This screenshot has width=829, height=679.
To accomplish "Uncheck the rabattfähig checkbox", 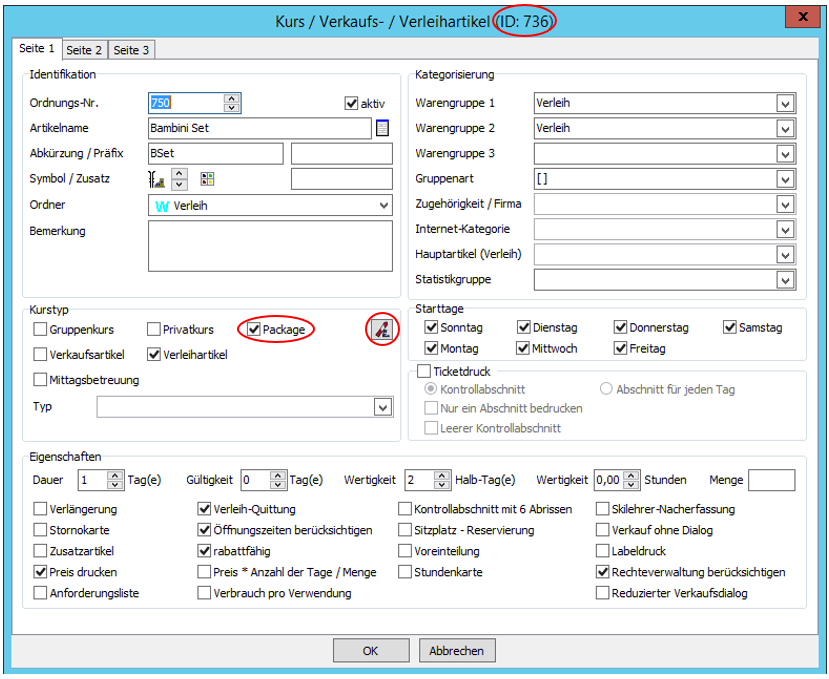I will pyautogui.click(x=204, y=551).
